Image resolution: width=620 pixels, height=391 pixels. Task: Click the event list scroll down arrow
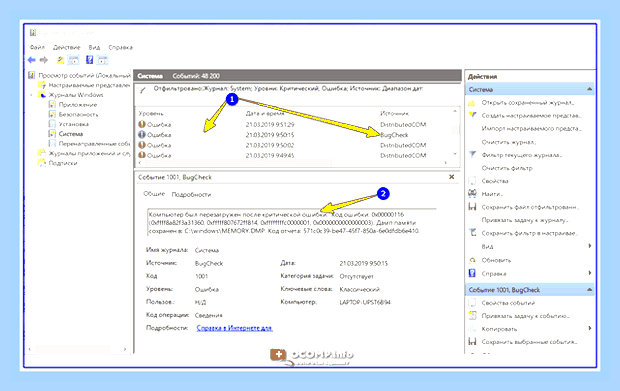pos(455,154)
